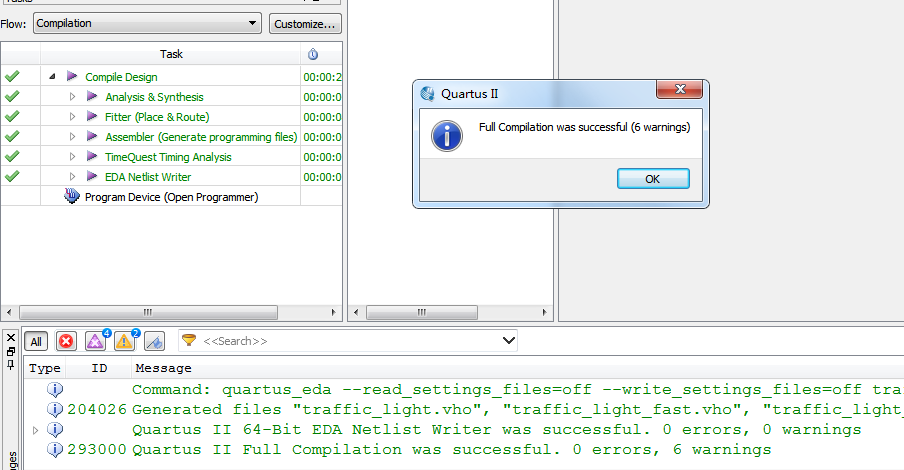
Task: Toggle the All messages filter
Action: [x=36, y=341]
